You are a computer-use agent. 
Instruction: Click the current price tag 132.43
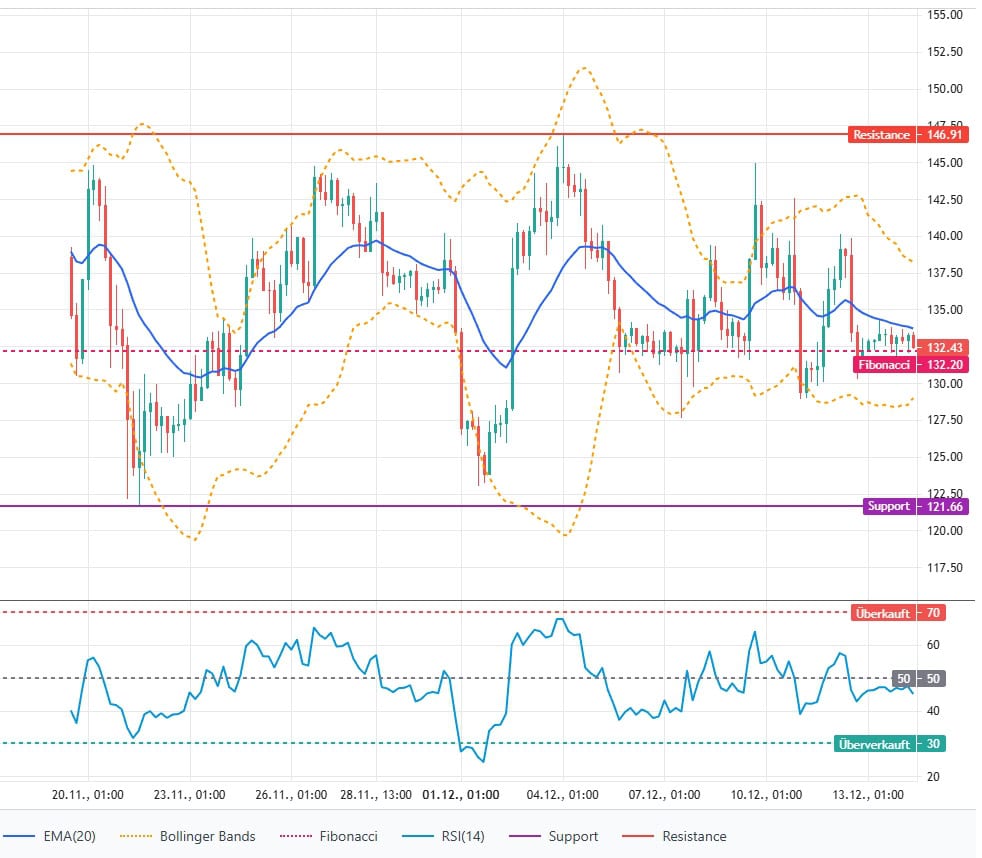pyautogui.click(x=944, y=347)
